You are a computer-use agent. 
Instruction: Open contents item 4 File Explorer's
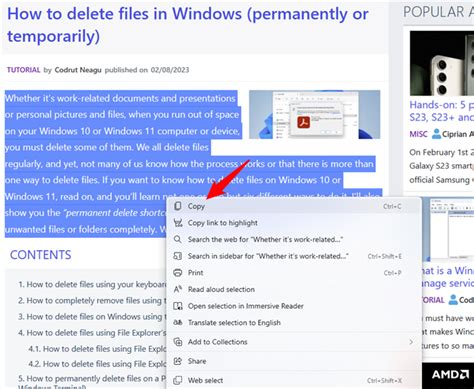point(92,333)
